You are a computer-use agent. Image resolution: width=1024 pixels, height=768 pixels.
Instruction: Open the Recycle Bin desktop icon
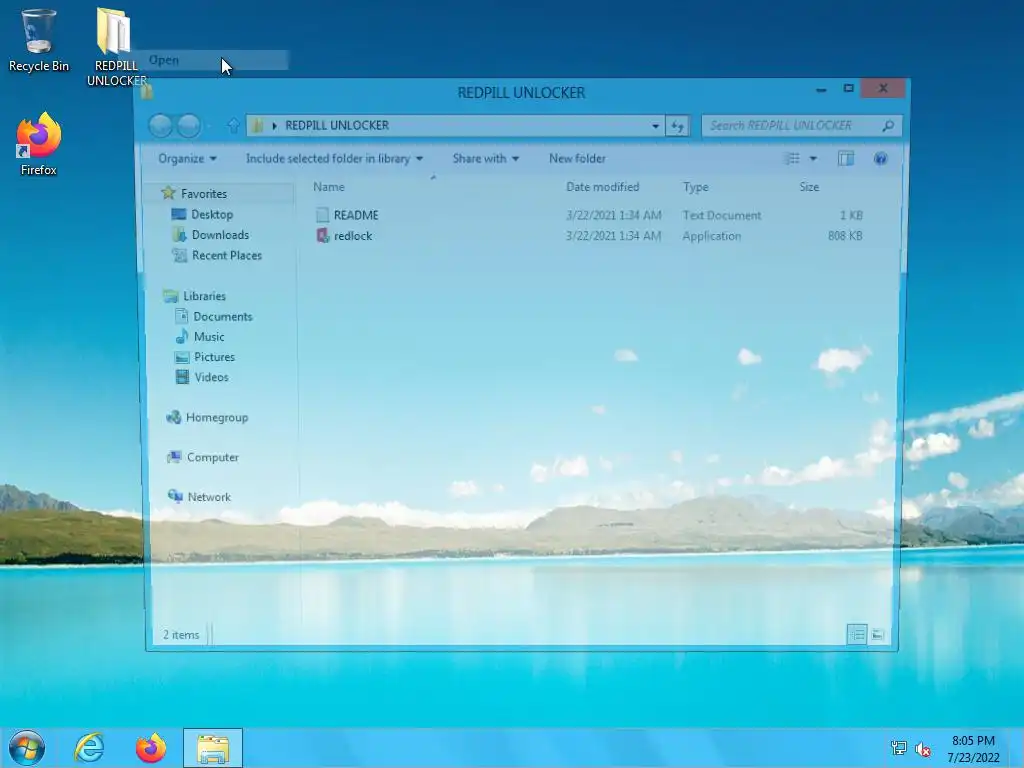pyautogui.click(x=38, y=40)
